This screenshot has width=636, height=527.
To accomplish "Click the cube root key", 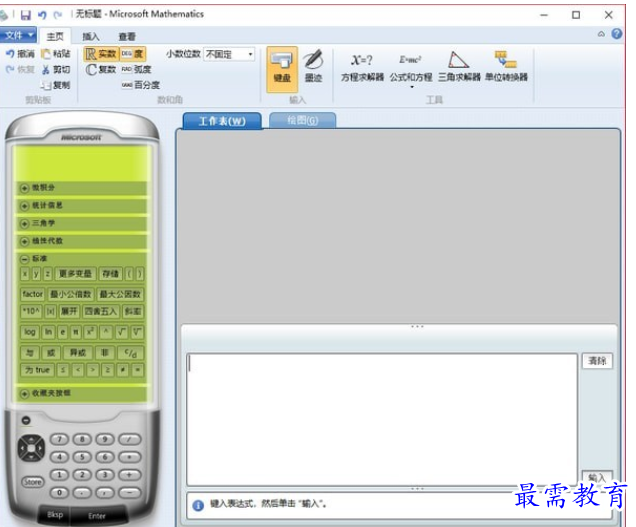I will pos(137,332).
